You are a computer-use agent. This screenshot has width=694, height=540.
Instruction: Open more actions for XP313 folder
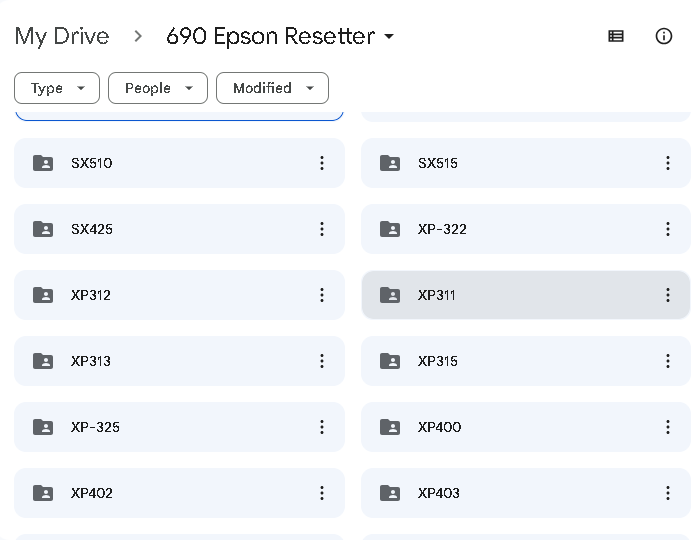[322, 361]
